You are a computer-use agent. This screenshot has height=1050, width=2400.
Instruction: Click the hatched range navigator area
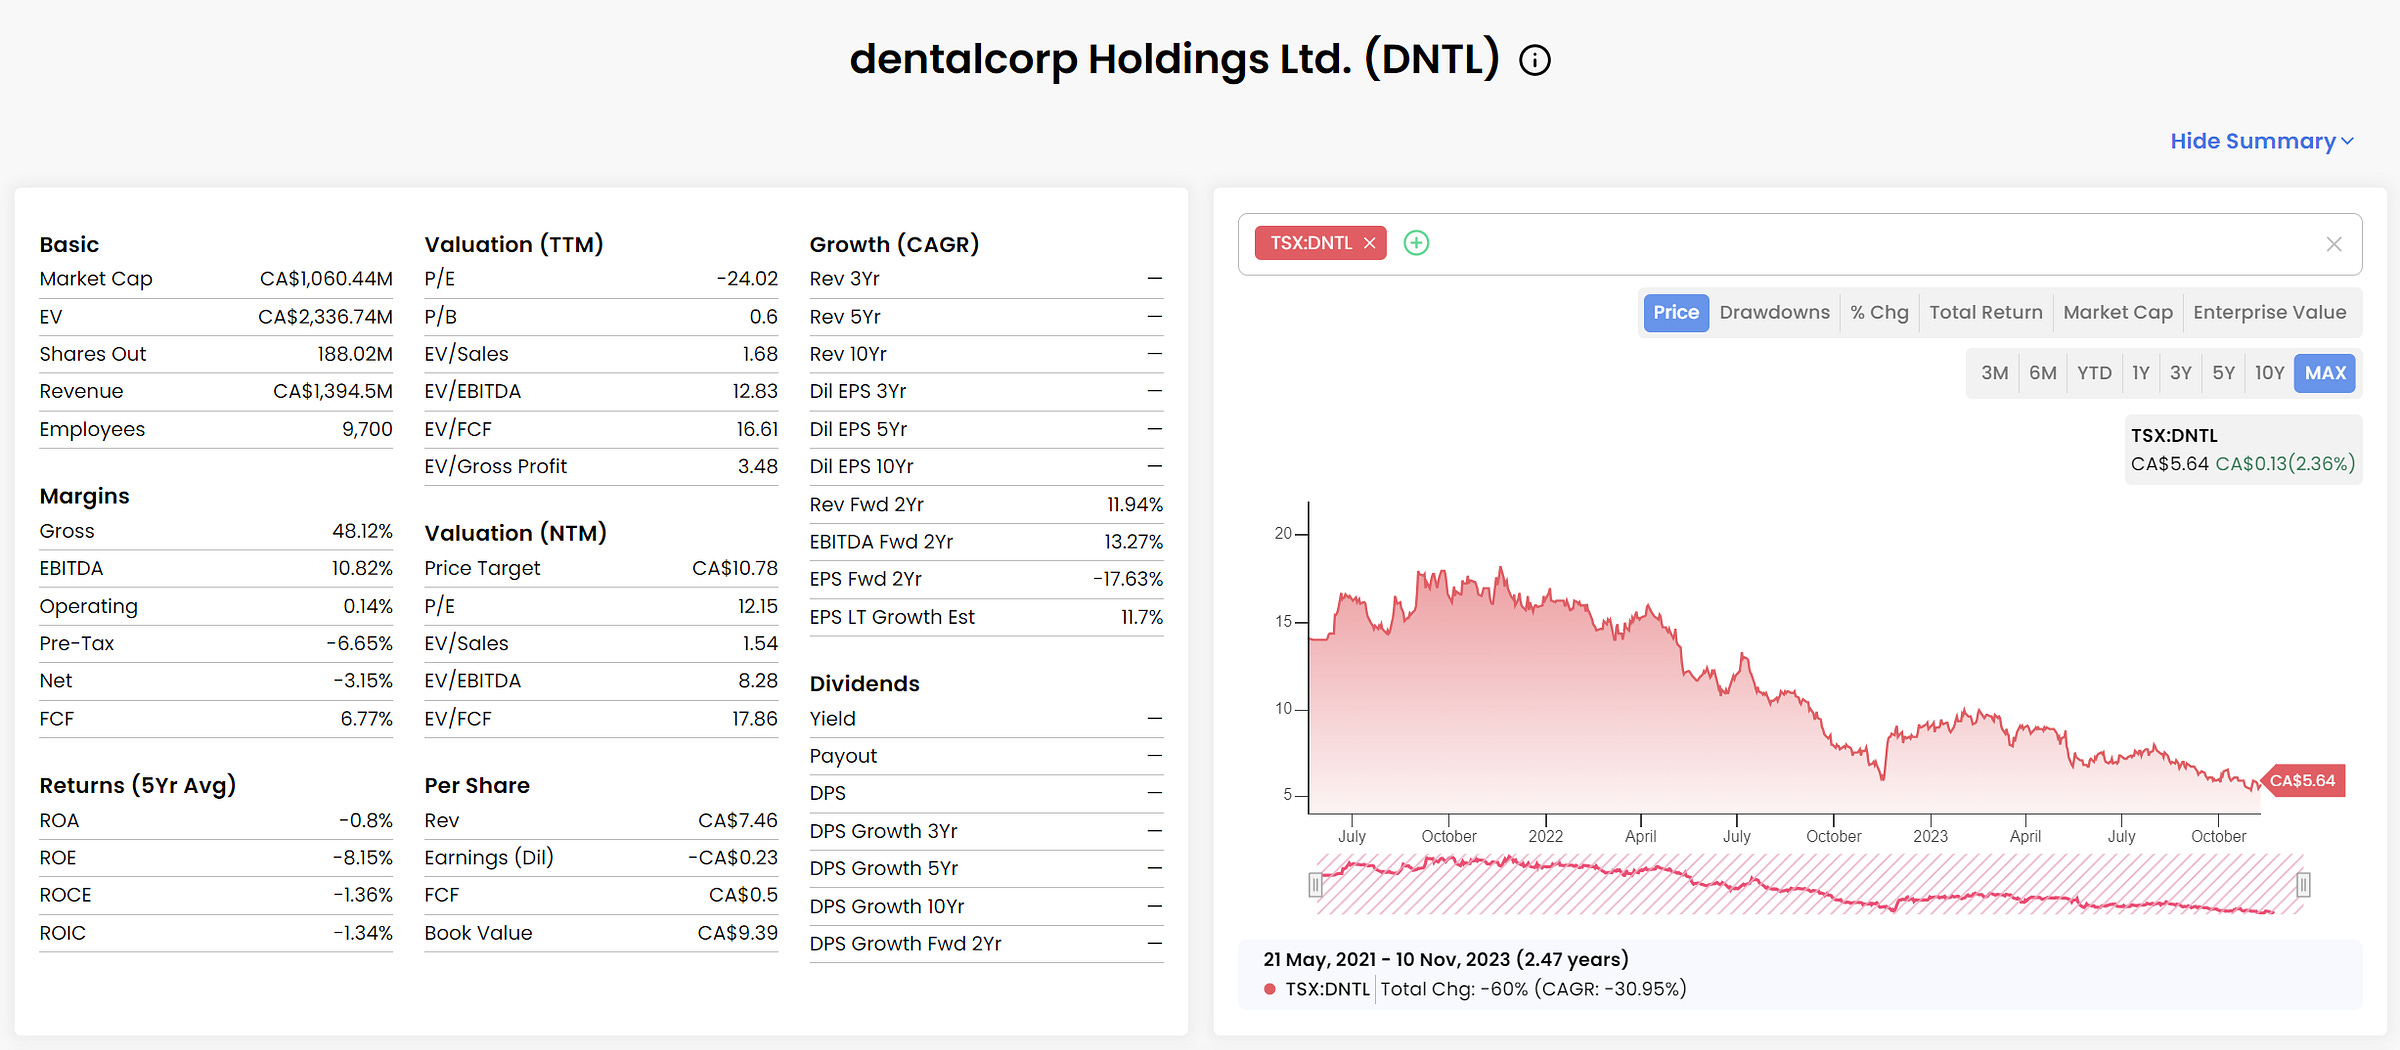pos(1809,885)
